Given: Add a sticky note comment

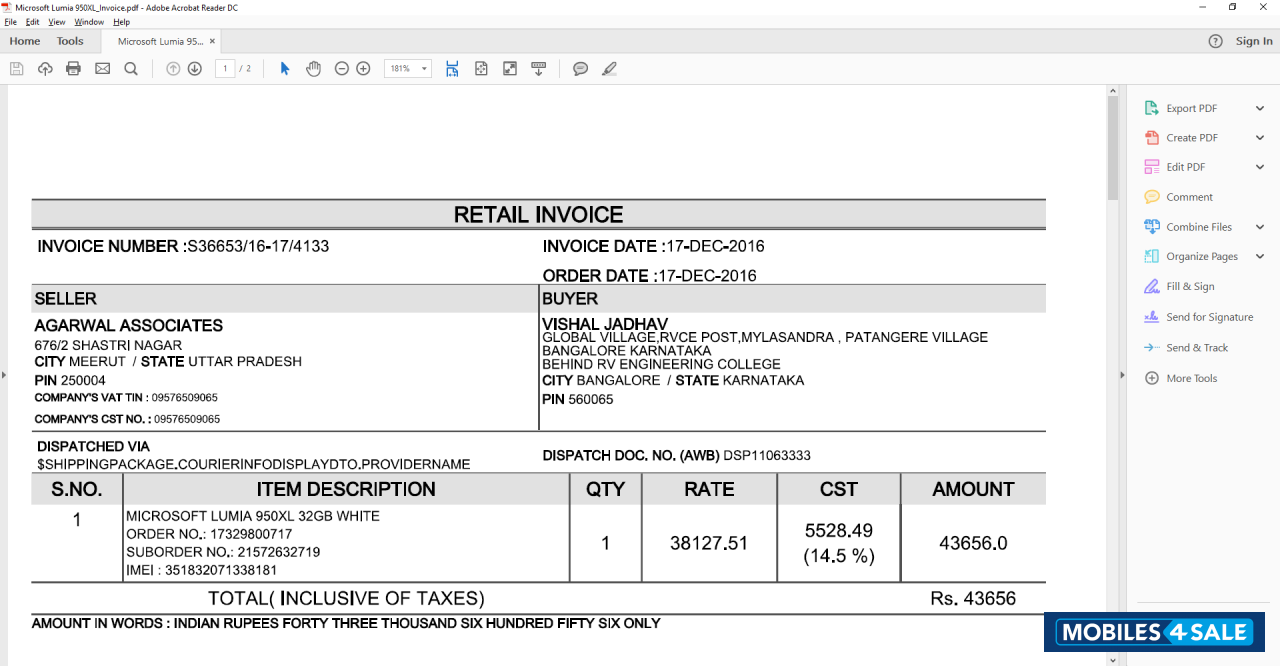Looking at the screenshot, I should (580, 69).
